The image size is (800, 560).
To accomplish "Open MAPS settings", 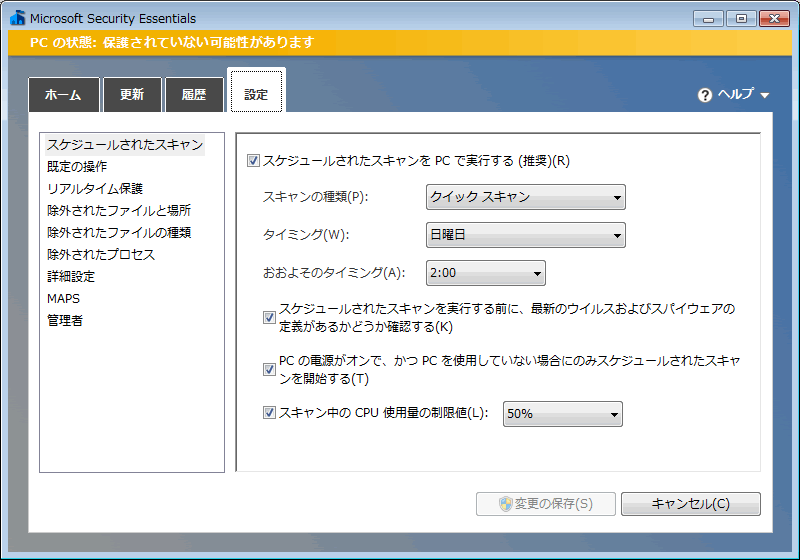I will (63, 298).
